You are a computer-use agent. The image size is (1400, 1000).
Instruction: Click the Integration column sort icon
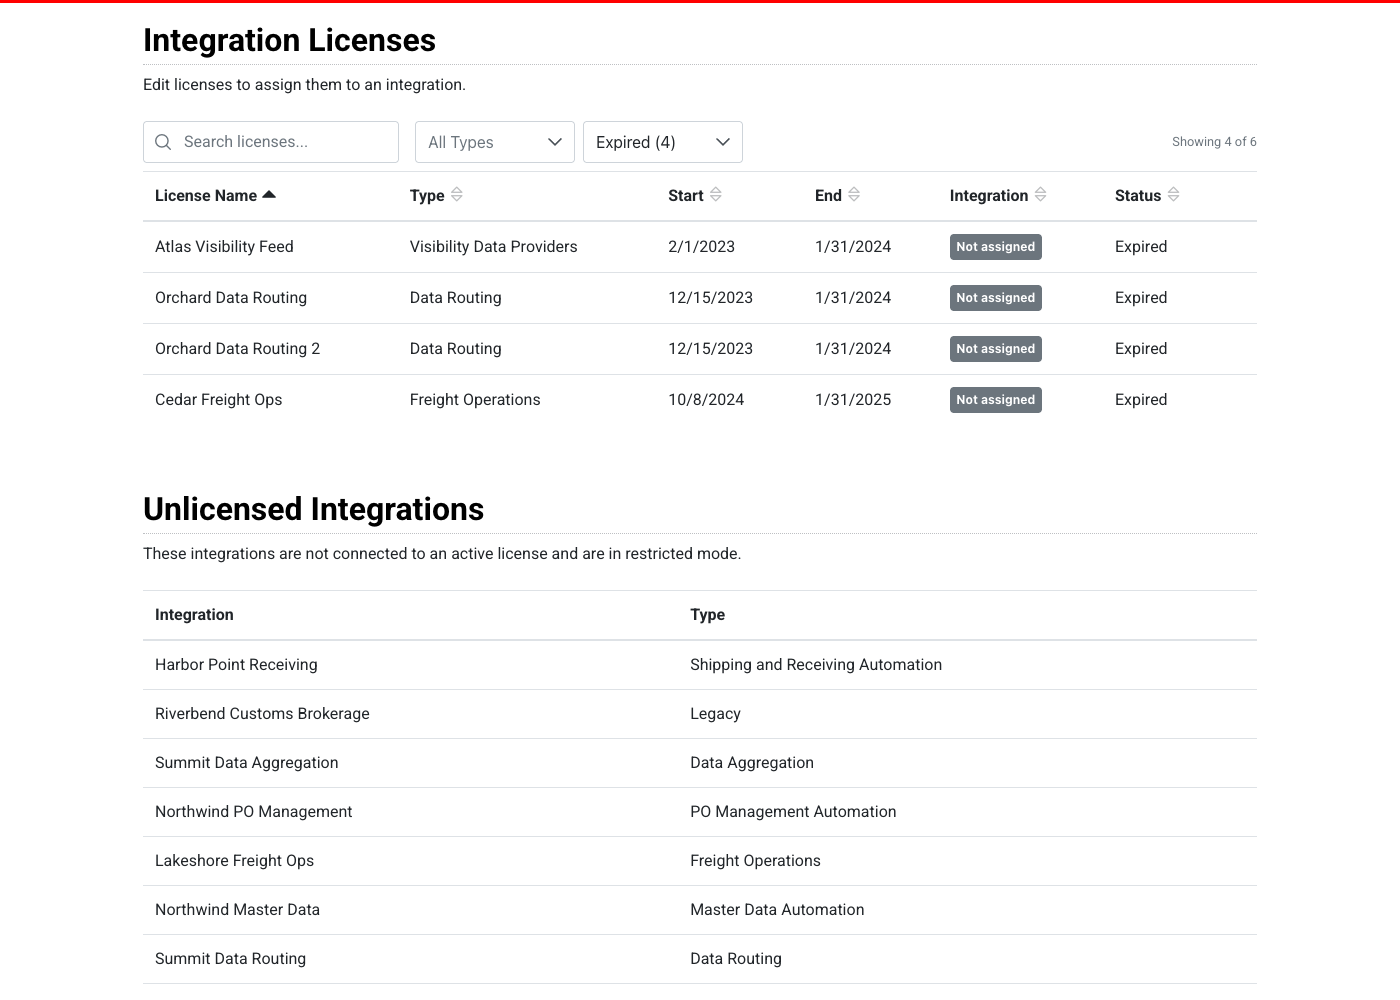[x=1041, y=195]
